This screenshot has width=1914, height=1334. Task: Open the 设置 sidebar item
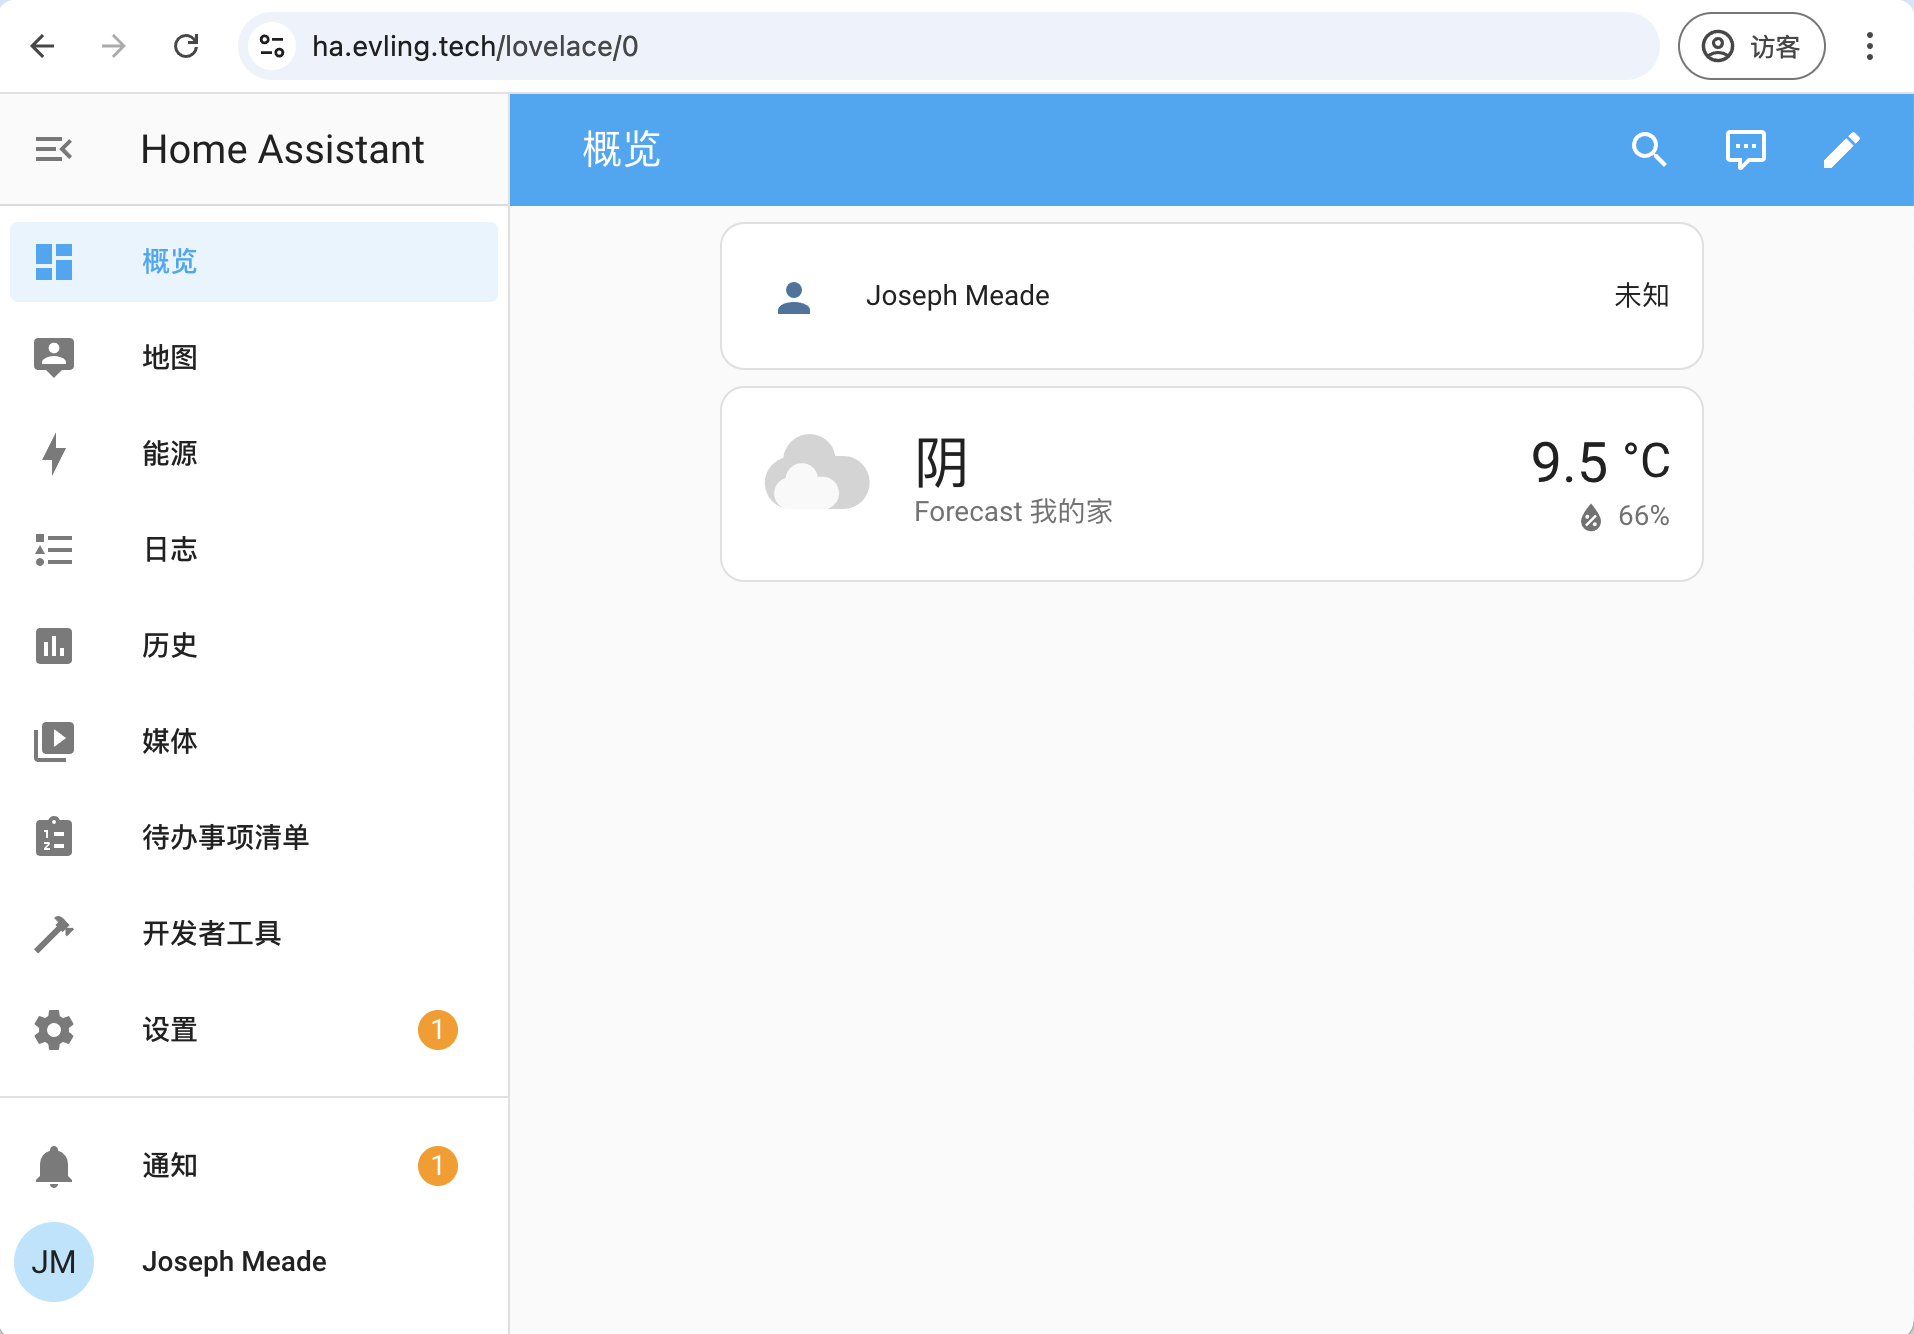(x=254, y=1029)
